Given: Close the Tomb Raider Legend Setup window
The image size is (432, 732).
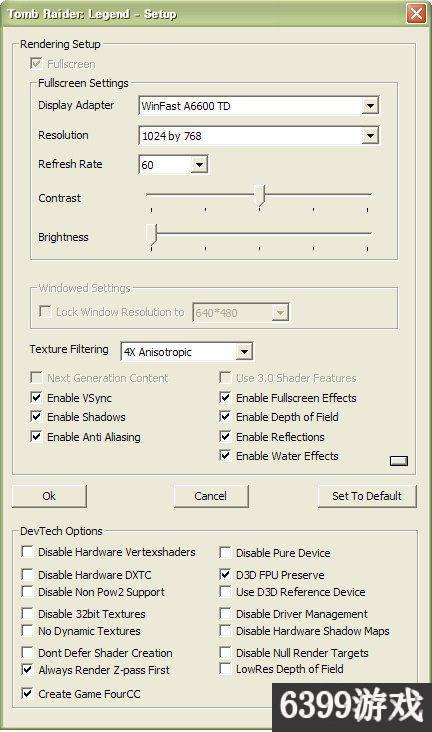Looking at the screenshot, I should (415, 13).
